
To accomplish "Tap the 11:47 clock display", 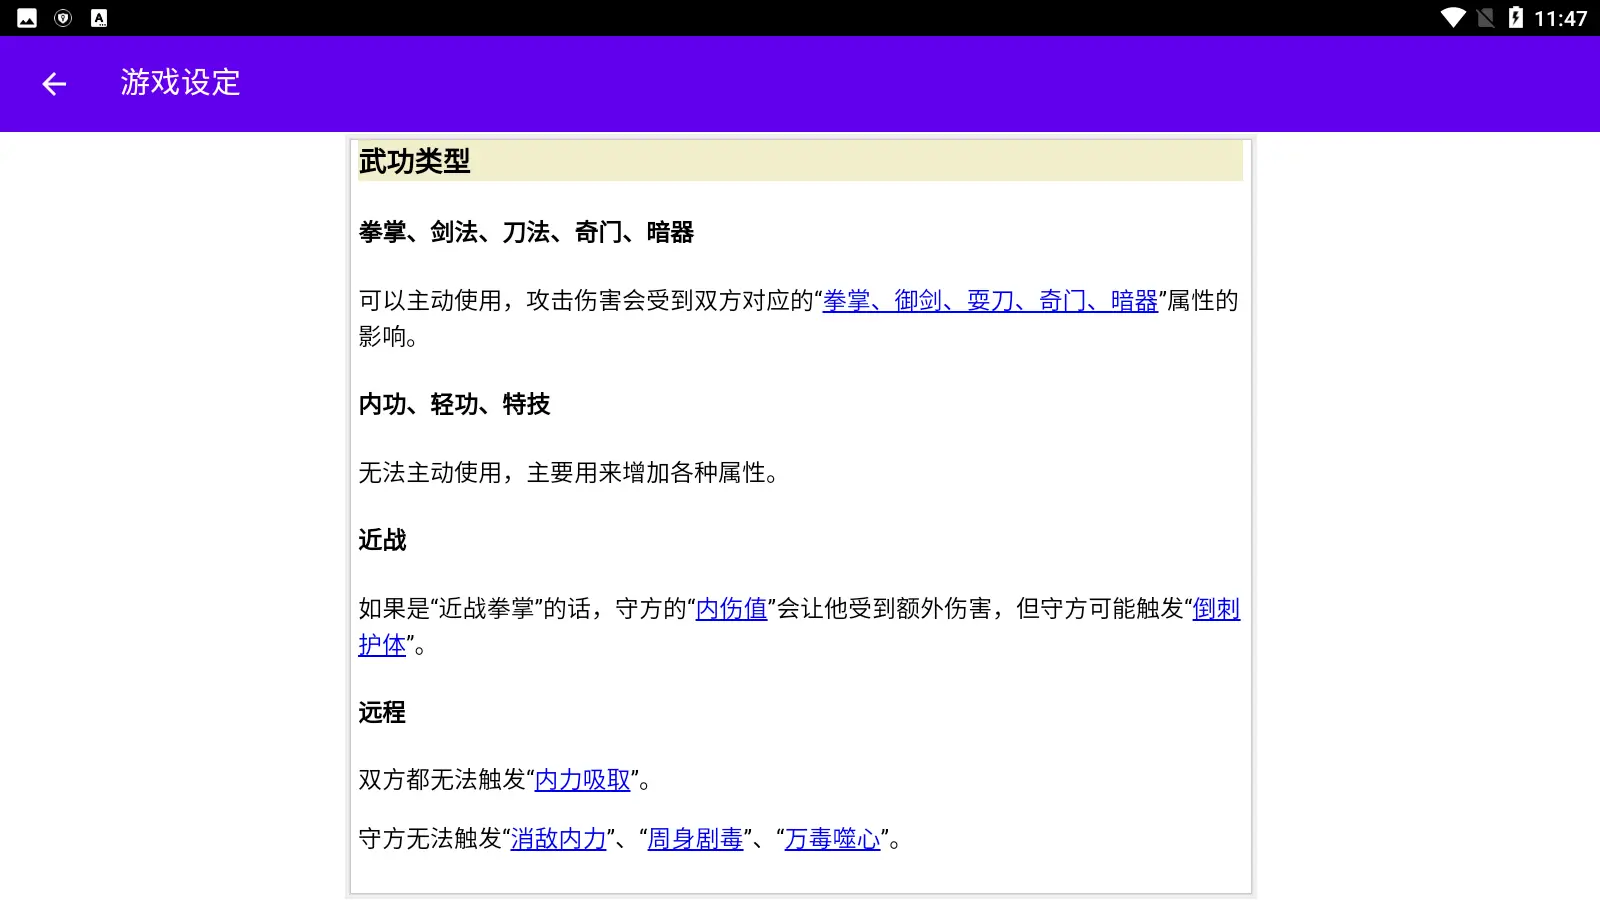I will [1561, 18].
